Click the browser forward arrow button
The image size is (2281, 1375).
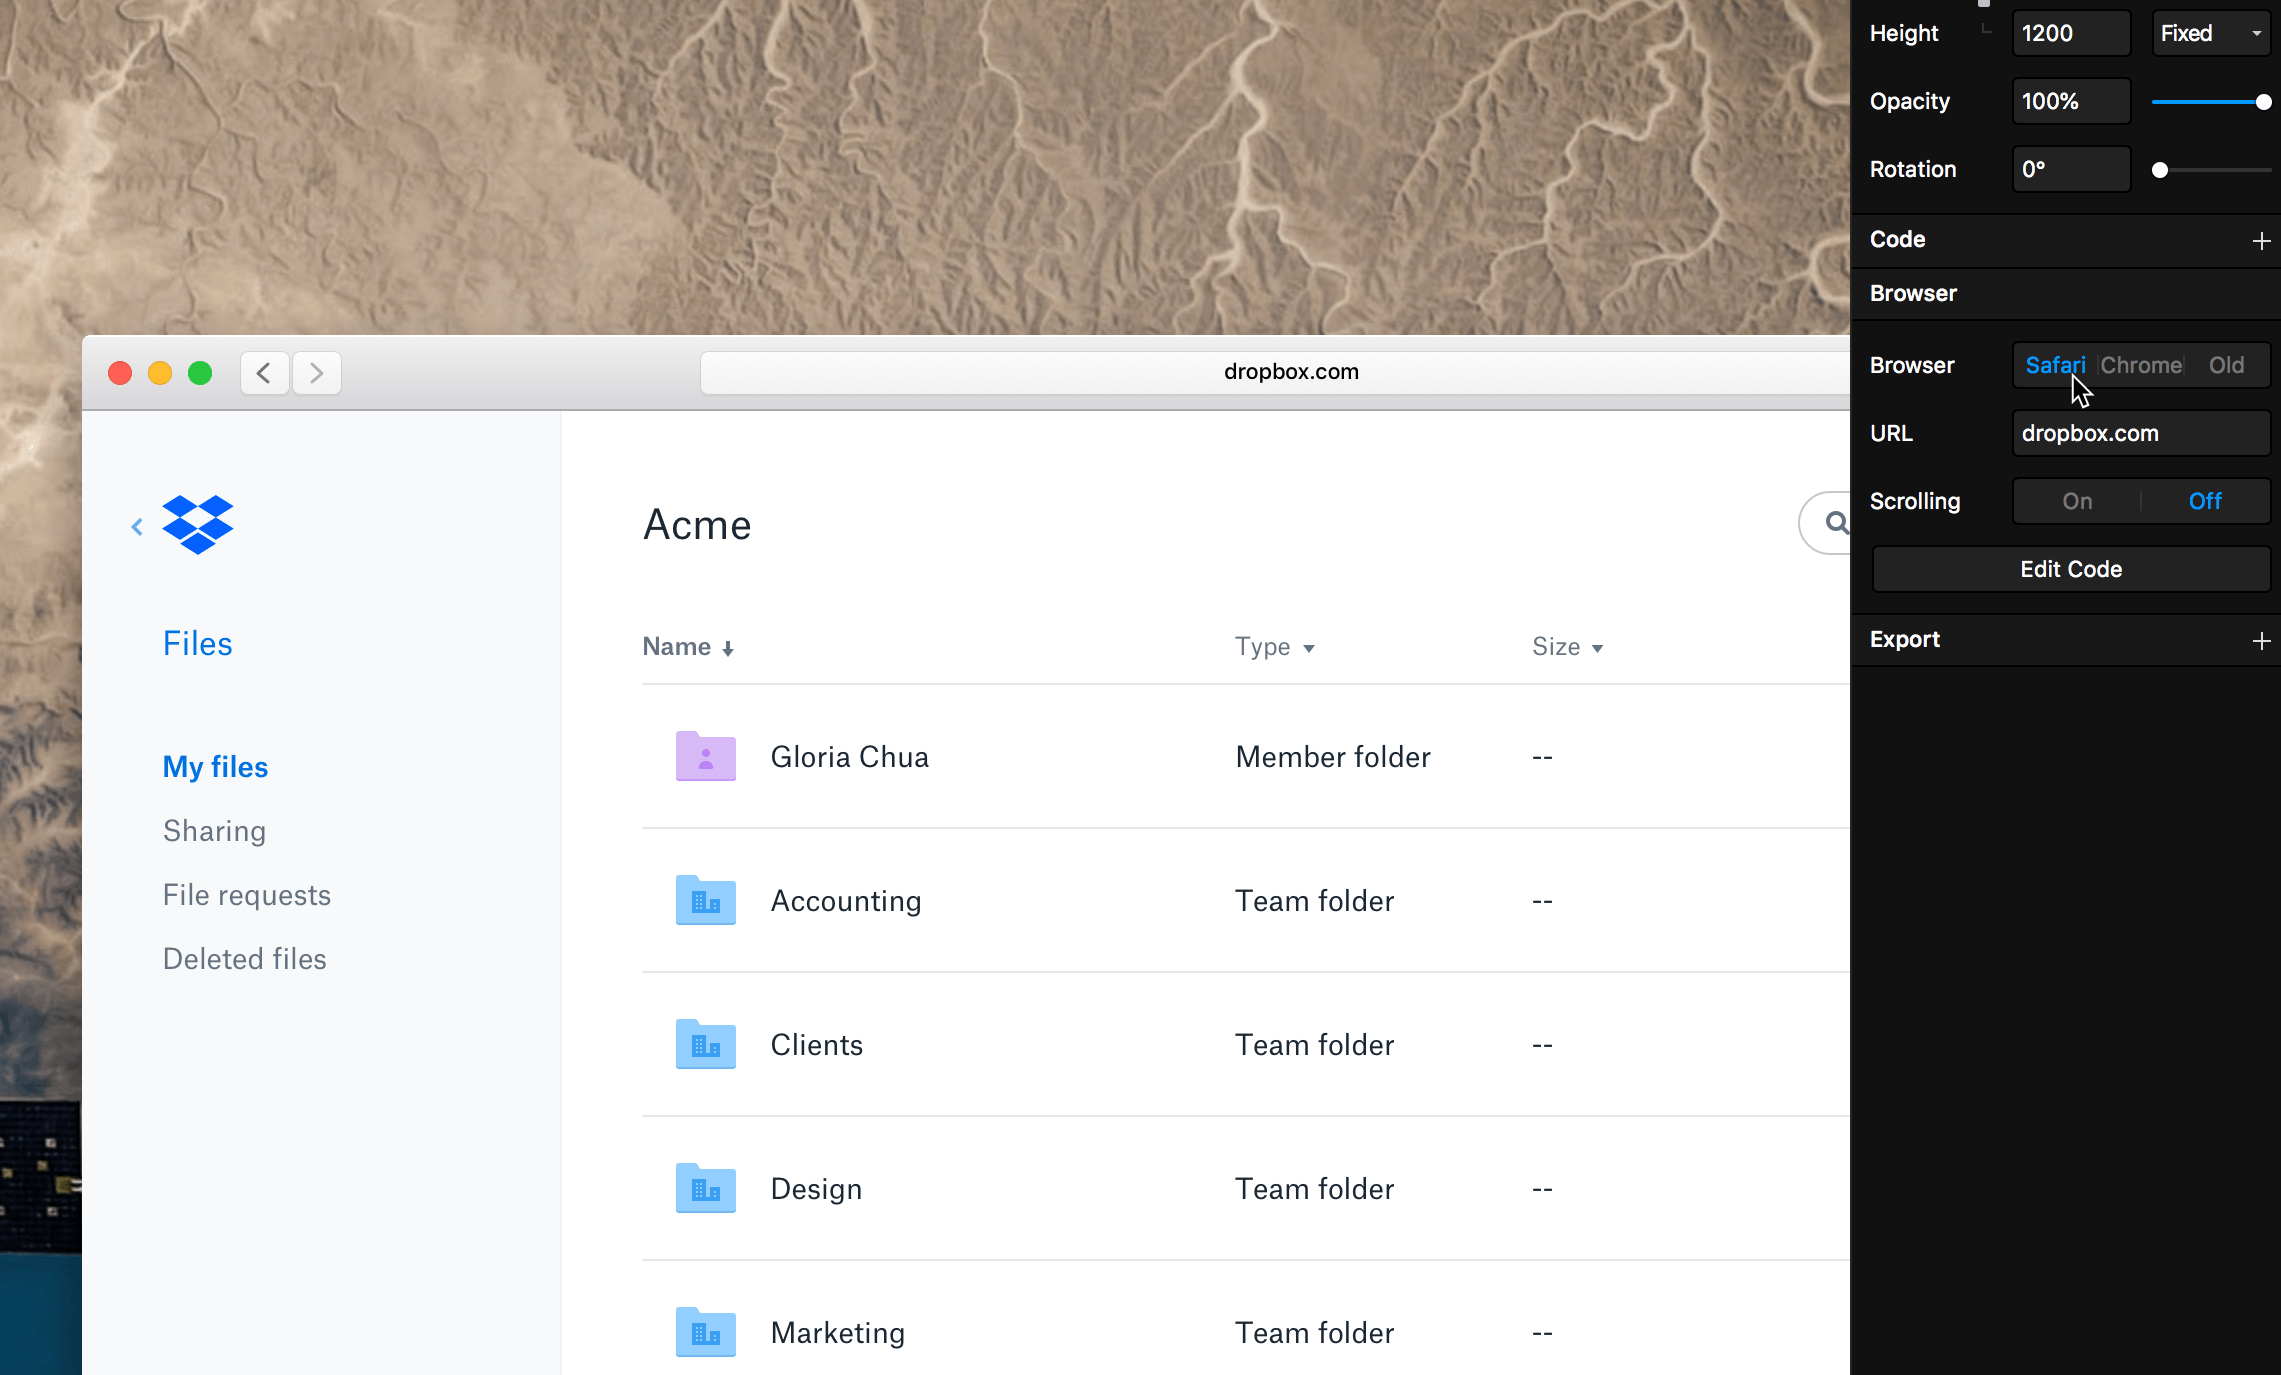click(316, 373)
